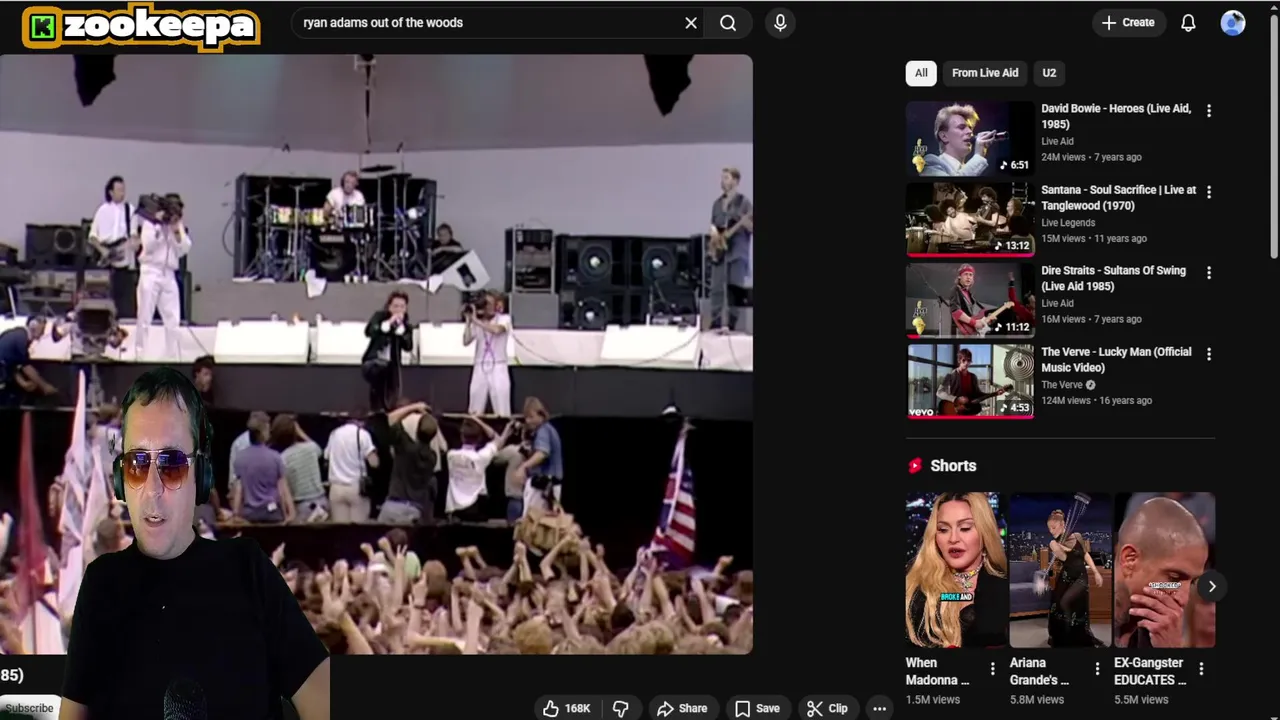
Task: Click the Subscribe button
Action: (28, 708)
